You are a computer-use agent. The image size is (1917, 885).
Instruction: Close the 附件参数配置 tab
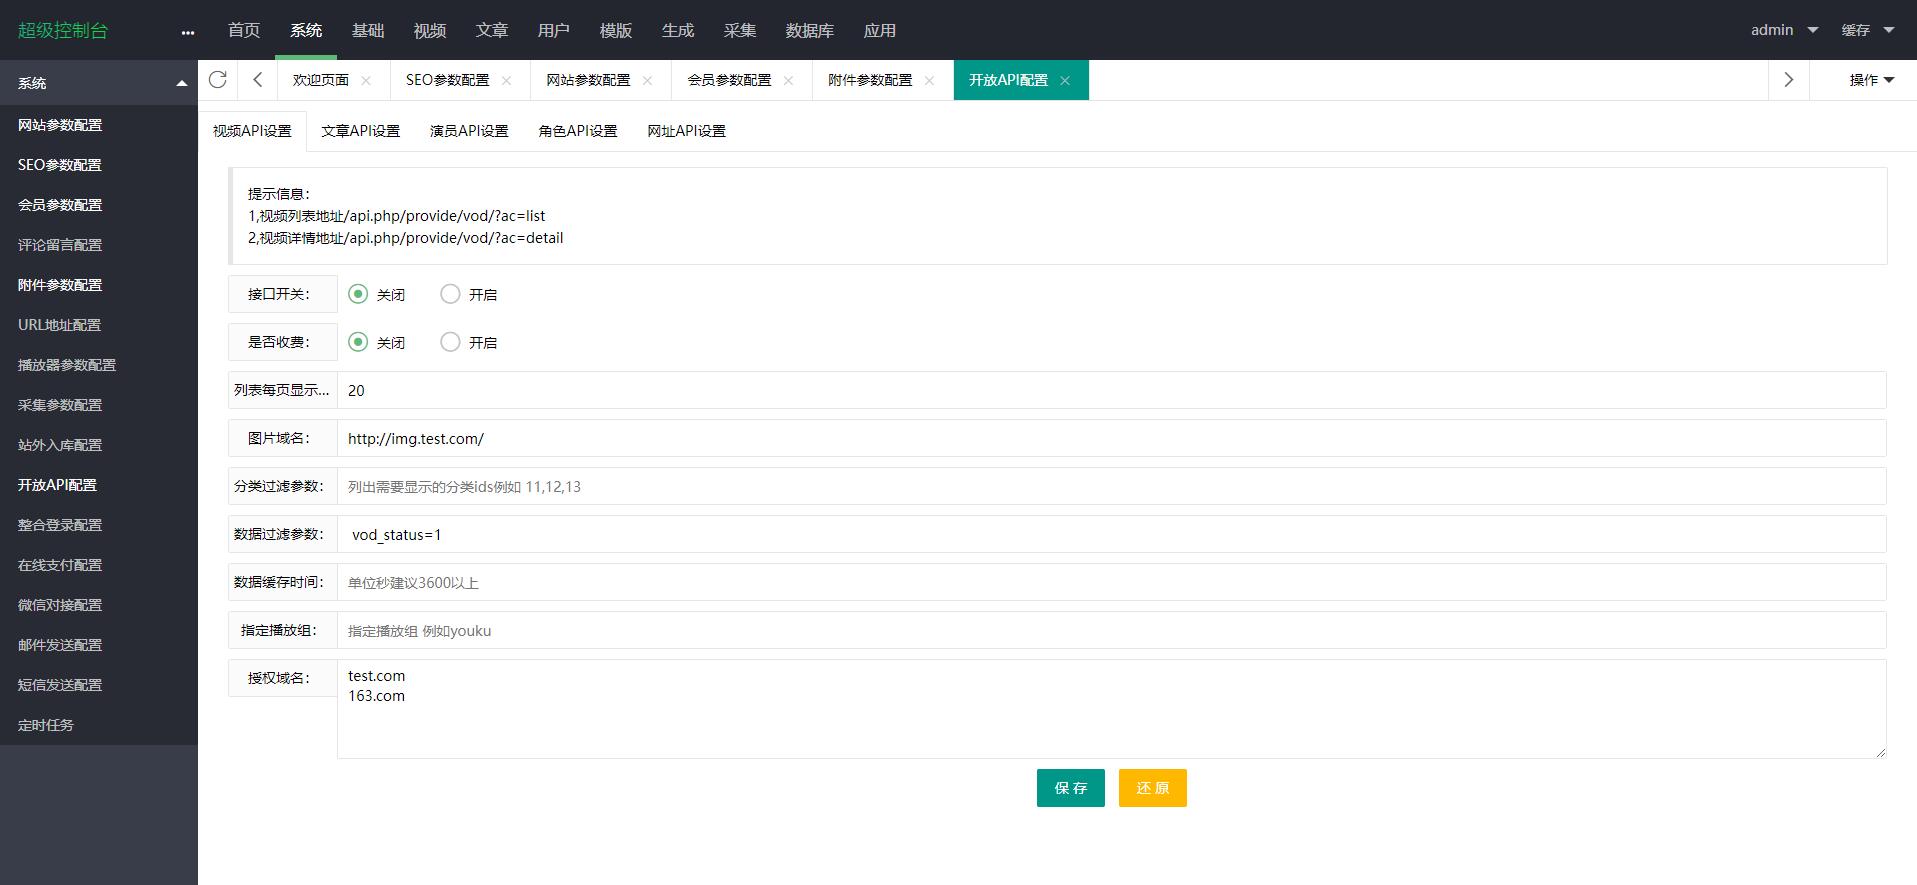[x=930, y=81]
